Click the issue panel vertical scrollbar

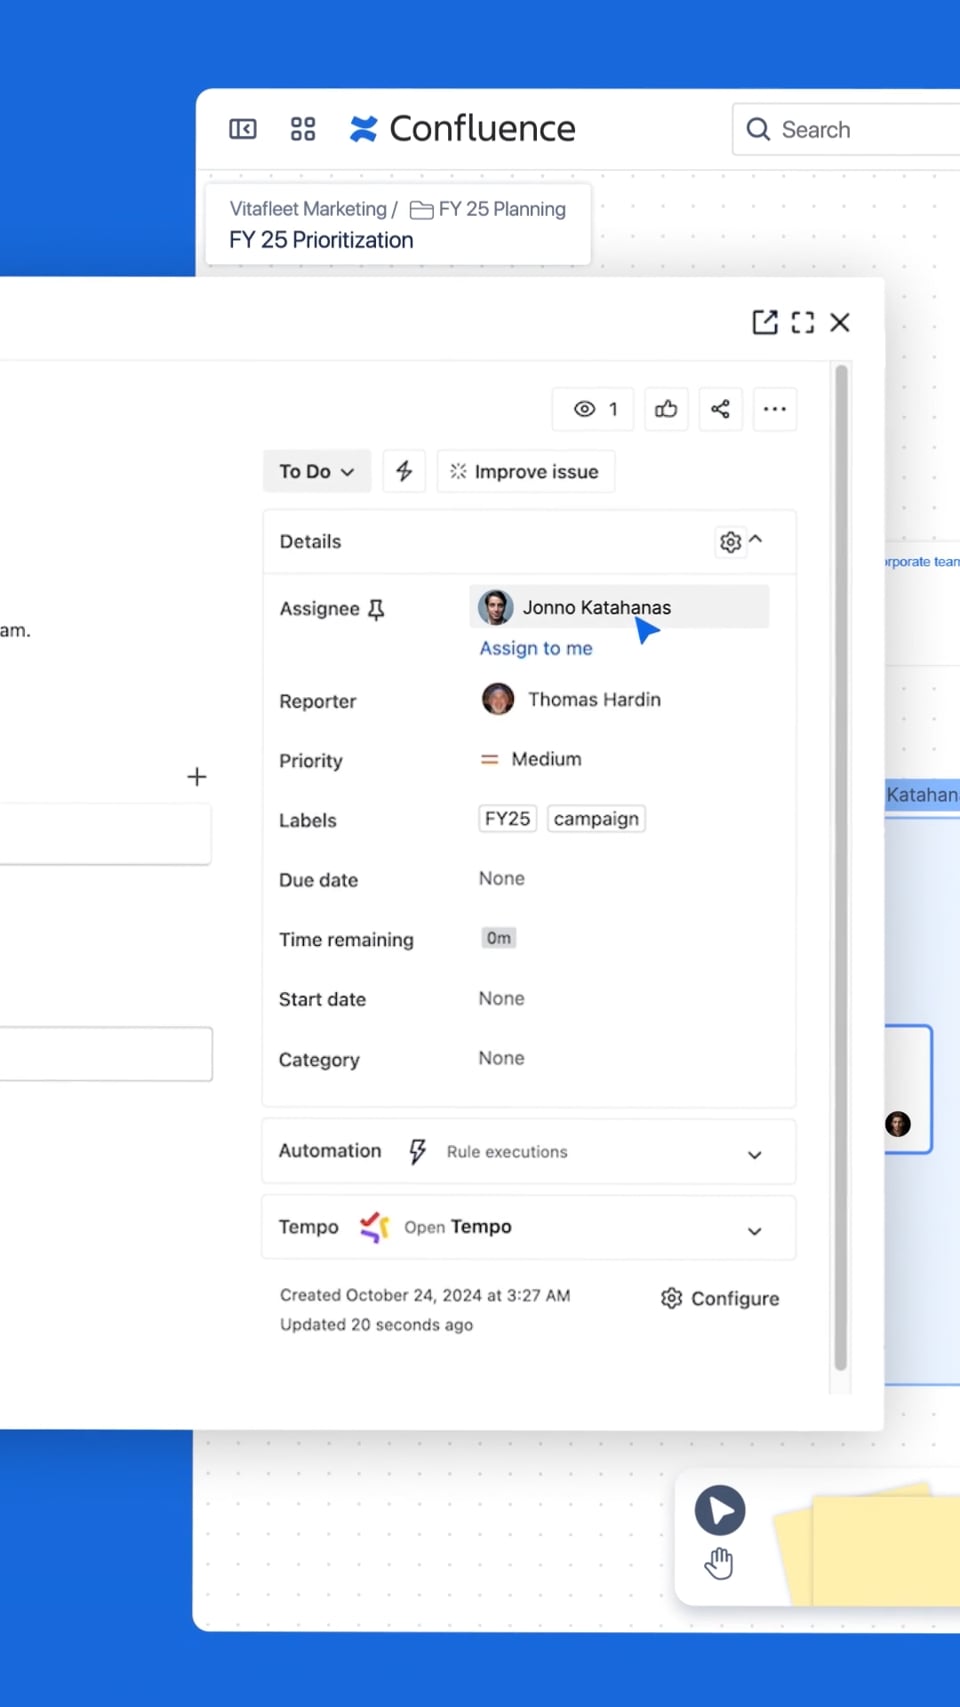coord(841,868)
